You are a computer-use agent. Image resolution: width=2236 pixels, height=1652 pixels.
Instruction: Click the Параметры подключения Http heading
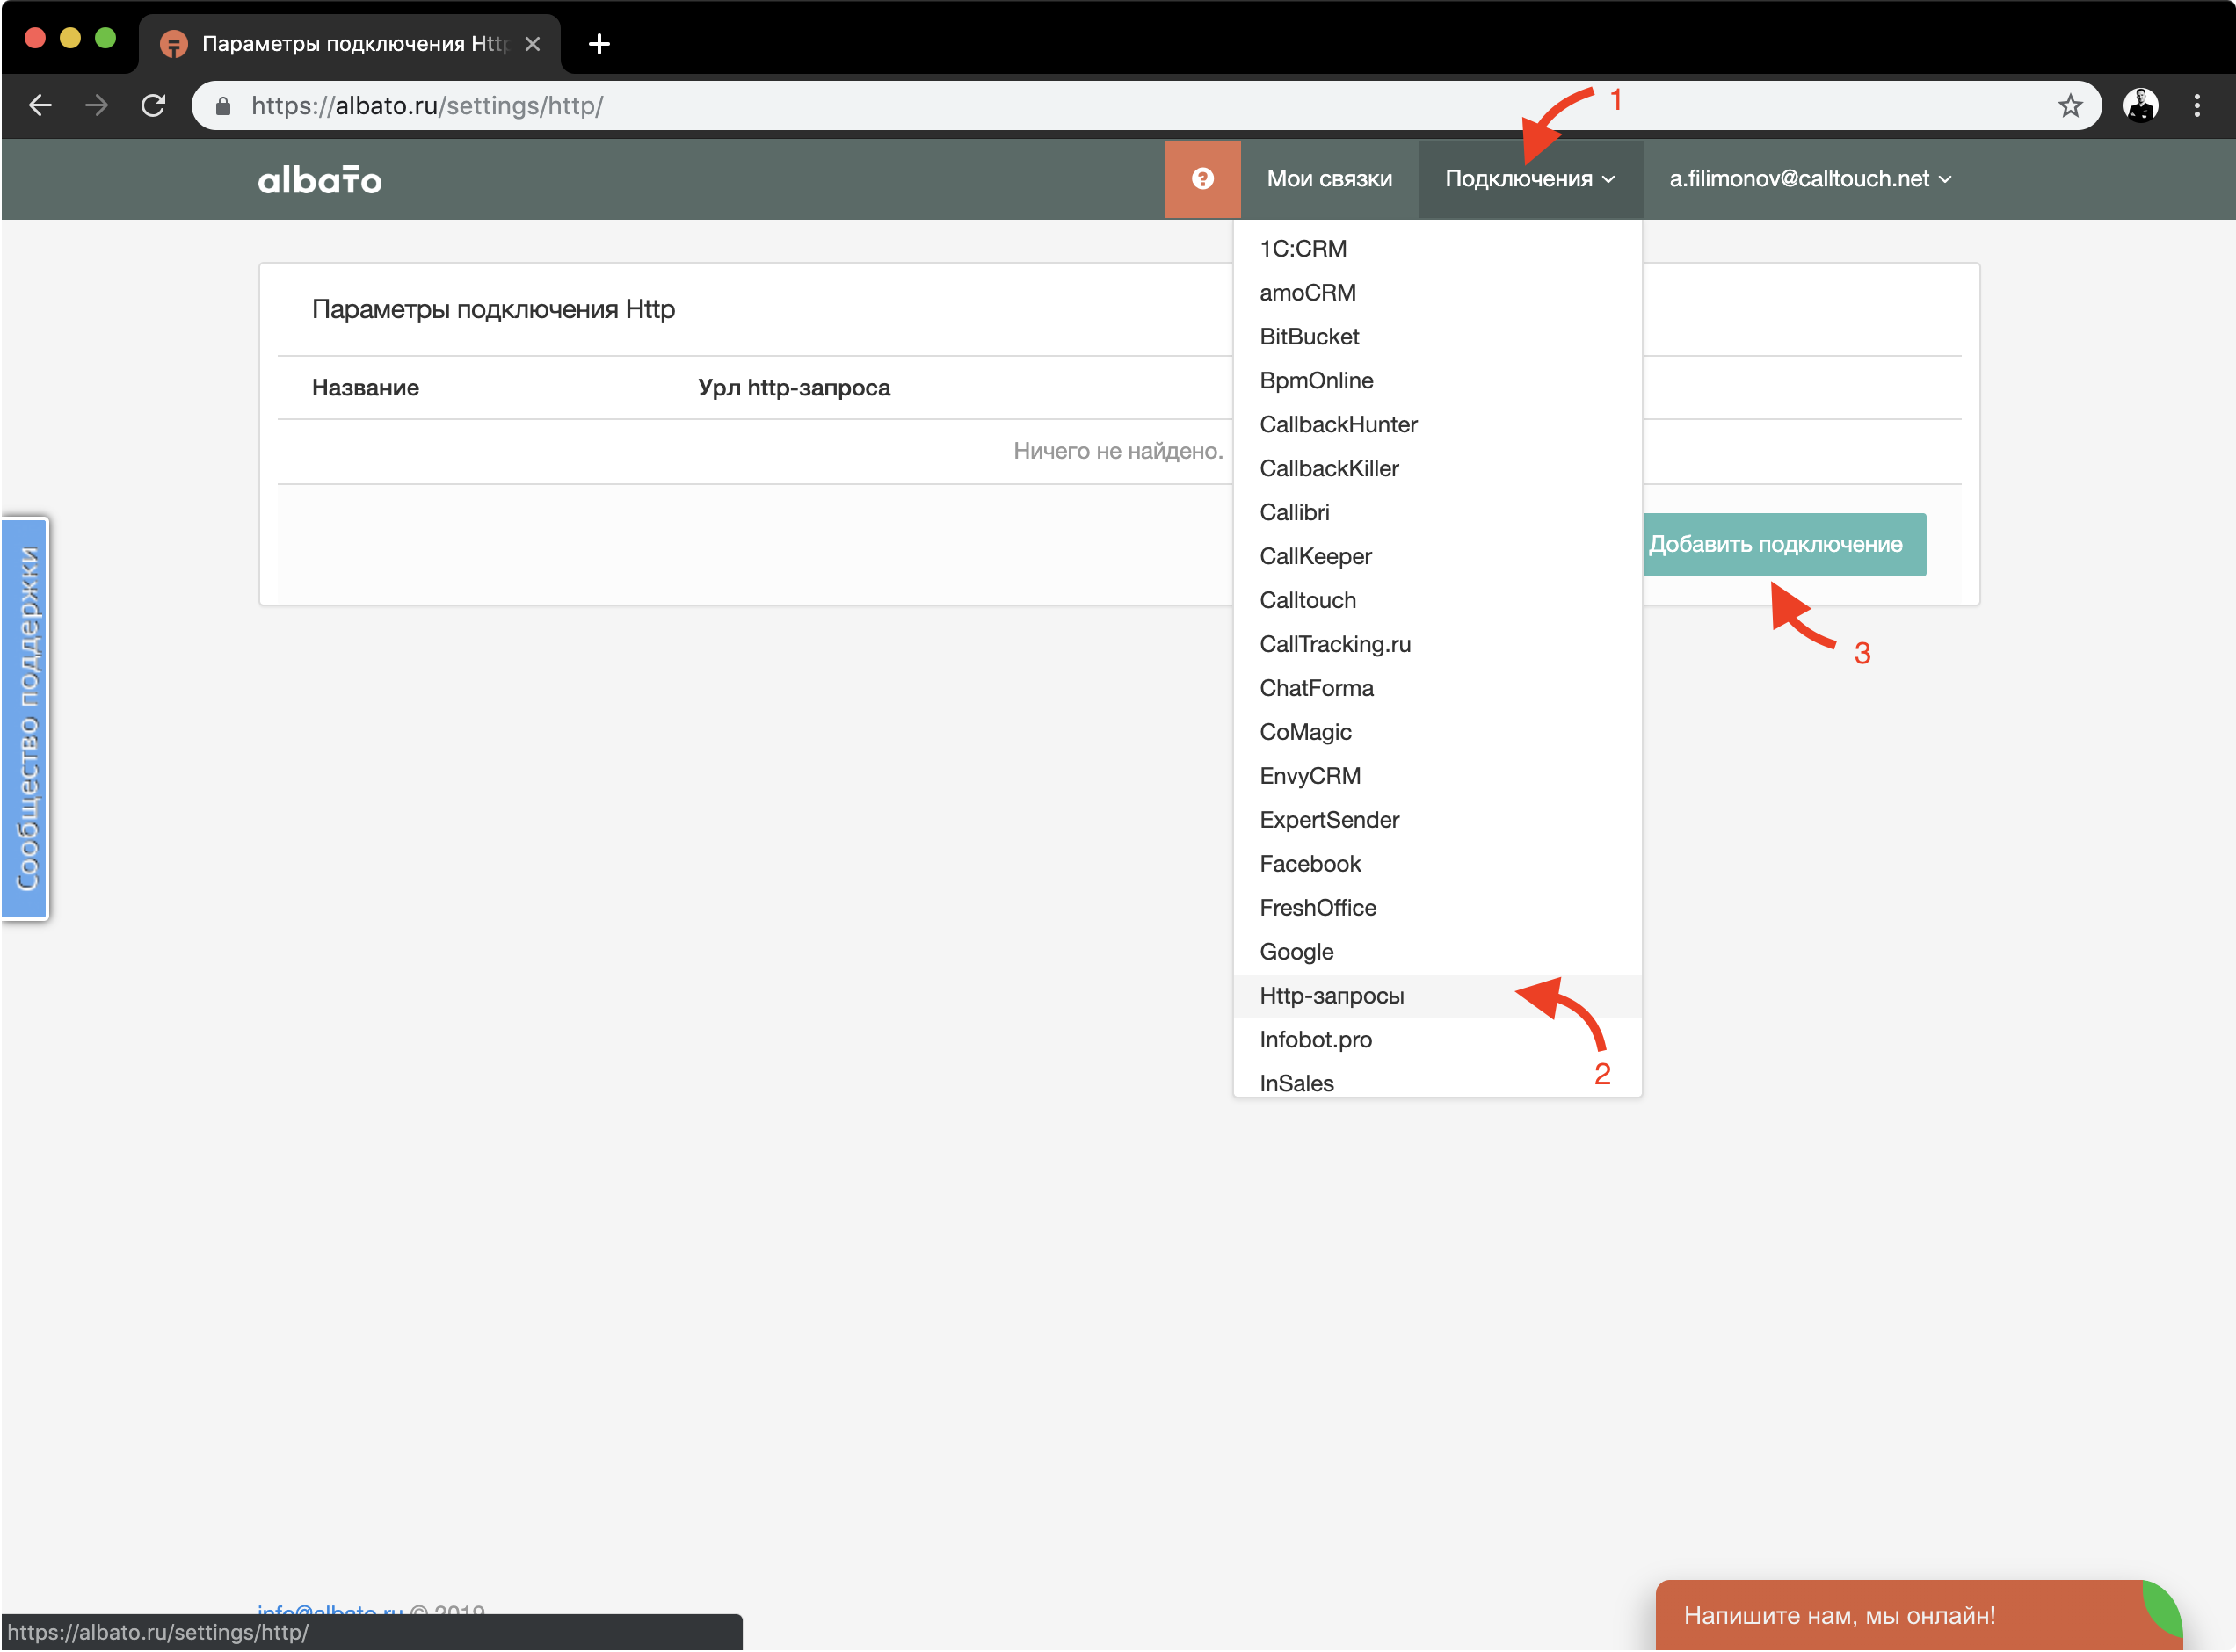click(493, 310)
